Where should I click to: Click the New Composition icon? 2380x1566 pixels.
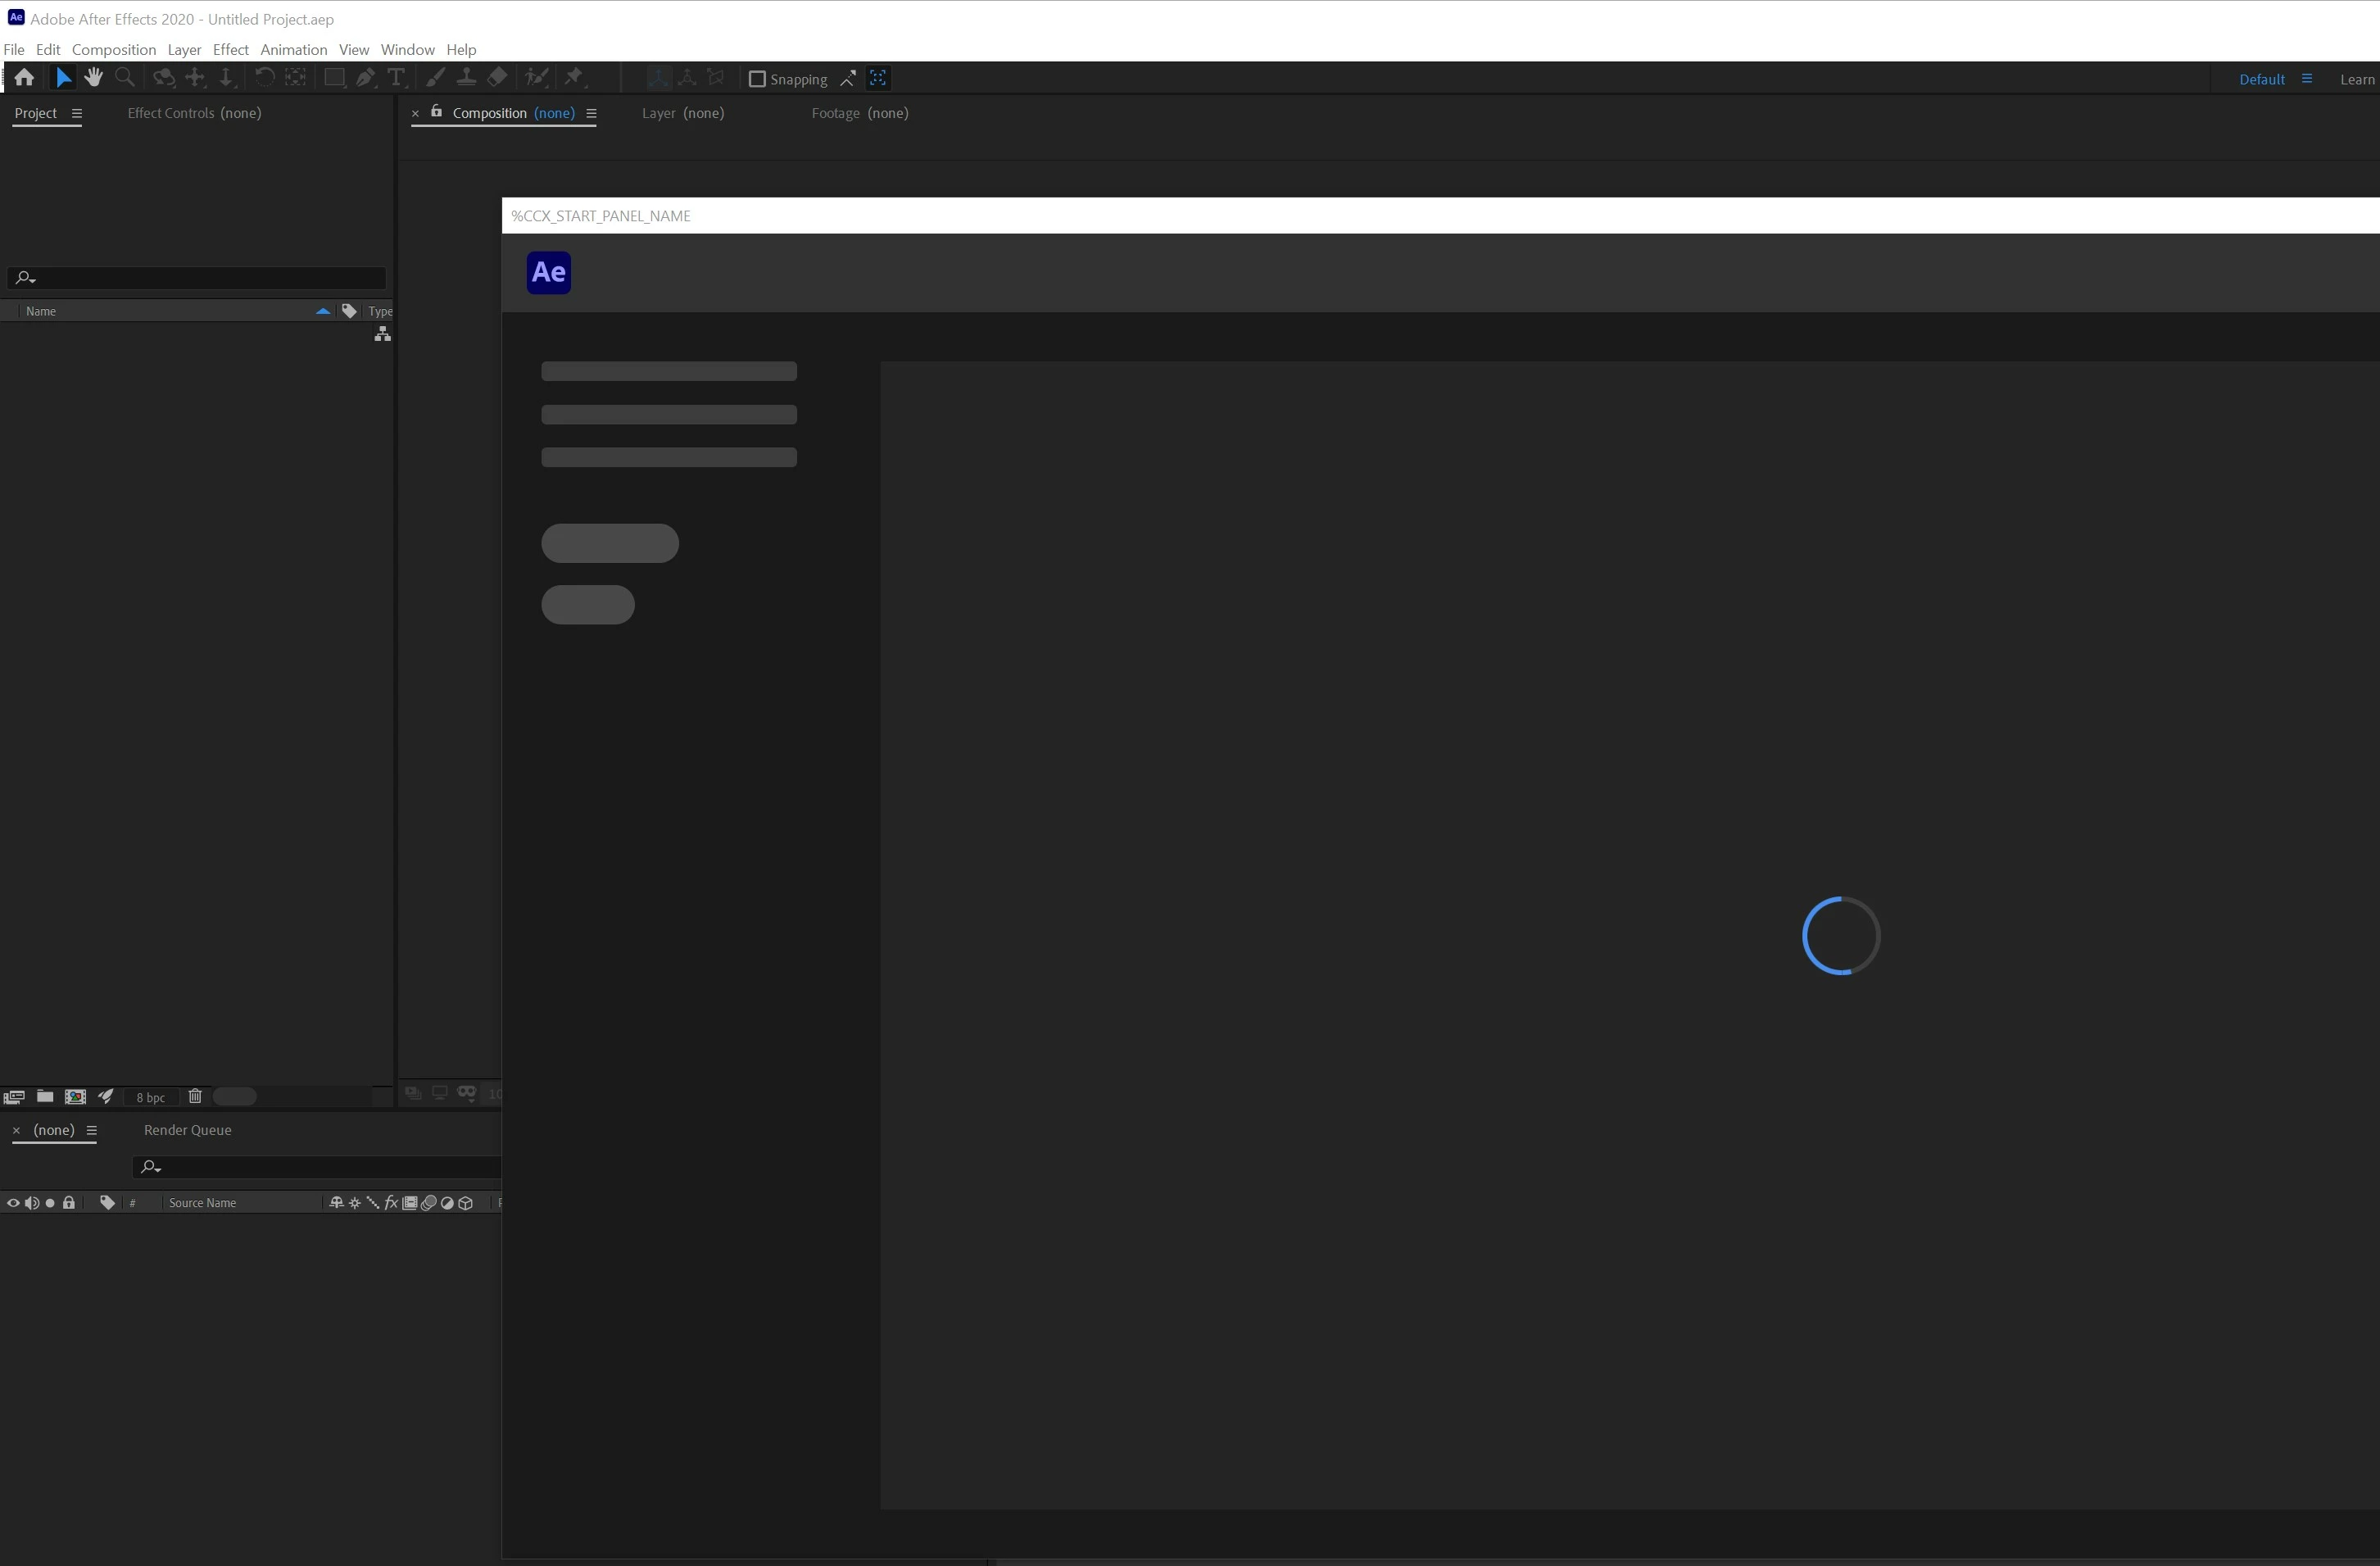tap(75, 1097)
